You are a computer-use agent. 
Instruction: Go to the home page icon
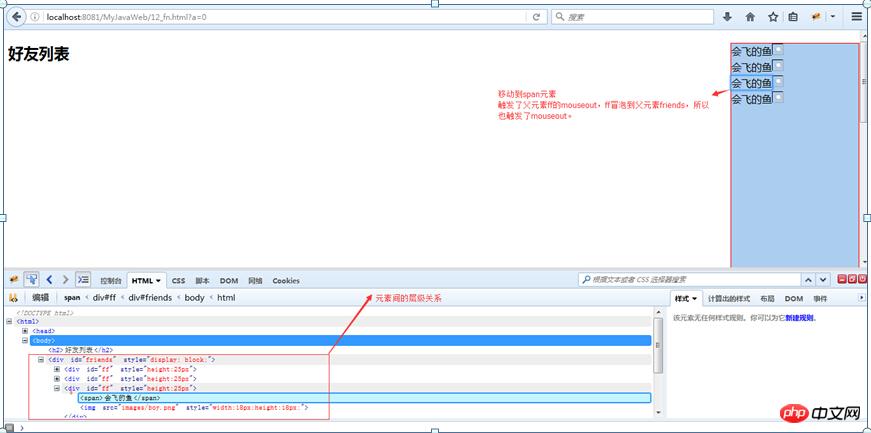750,17
